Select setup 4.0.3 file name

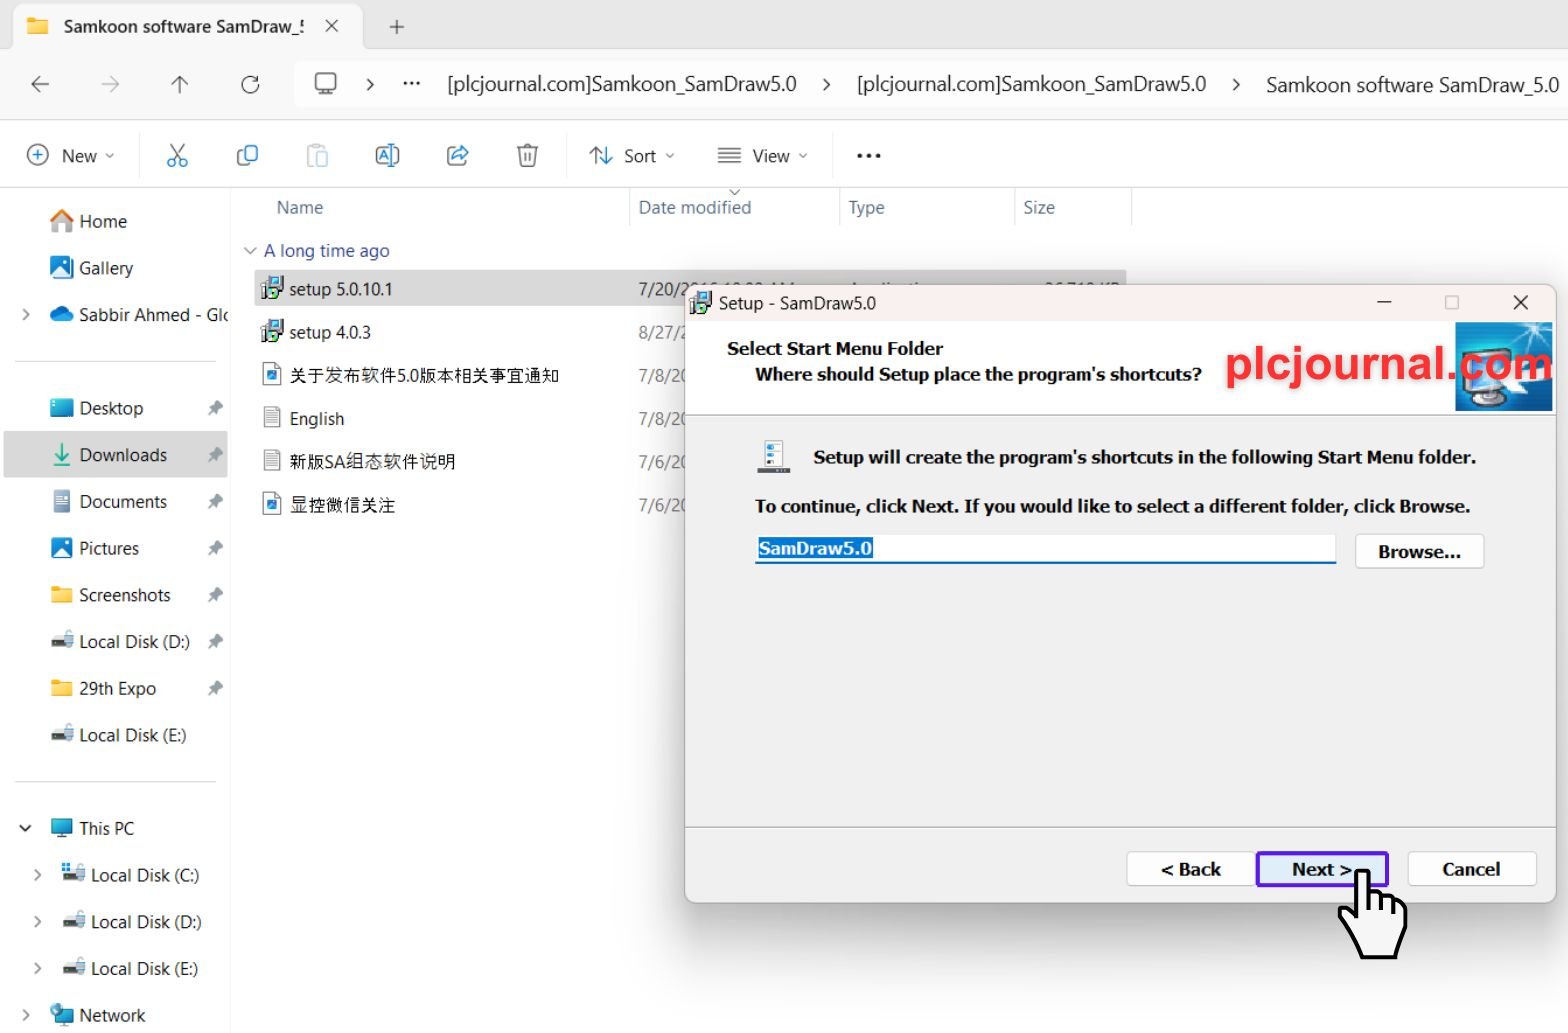[330, 332]
